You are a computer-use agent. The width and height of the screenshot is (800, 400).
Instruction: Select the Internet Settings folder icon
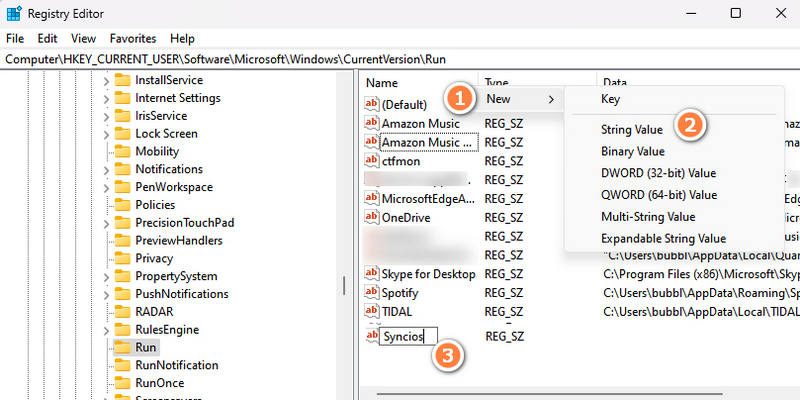tap(122, 98)
